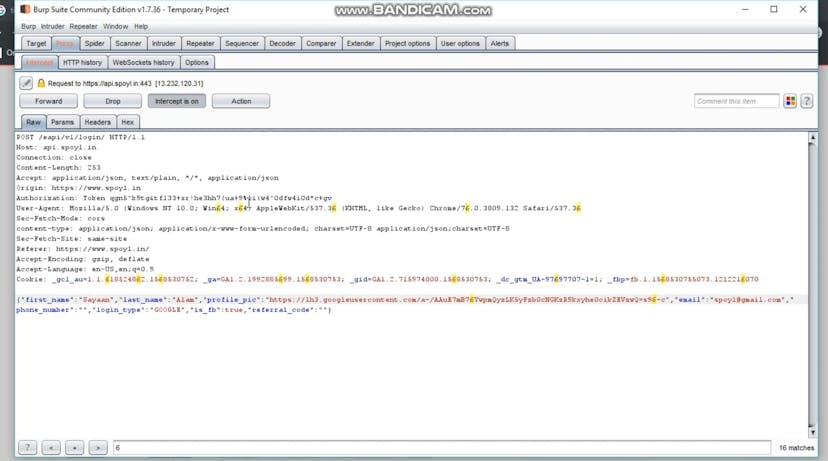The height and width of the screenshot is (461, 828).
Task: Switch to the Project options tab
Action: [408, 43]
